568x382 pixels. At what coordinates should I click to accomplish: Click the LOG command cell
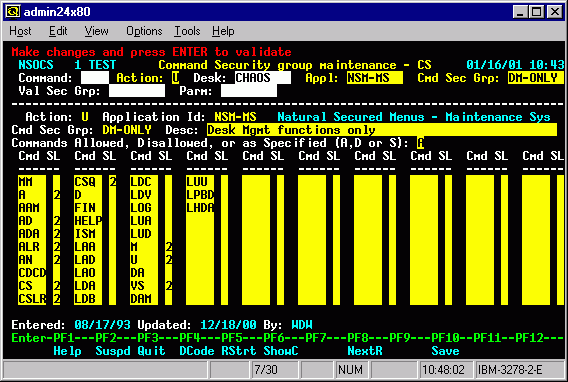[x=144, y=208]
